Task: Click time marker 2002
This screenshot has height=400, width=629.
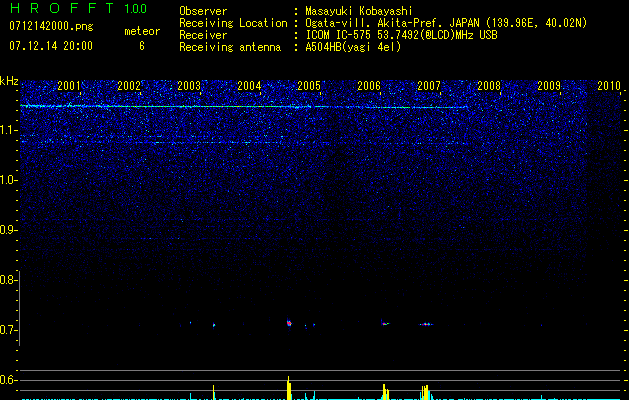Action: (x=129, y=85)
